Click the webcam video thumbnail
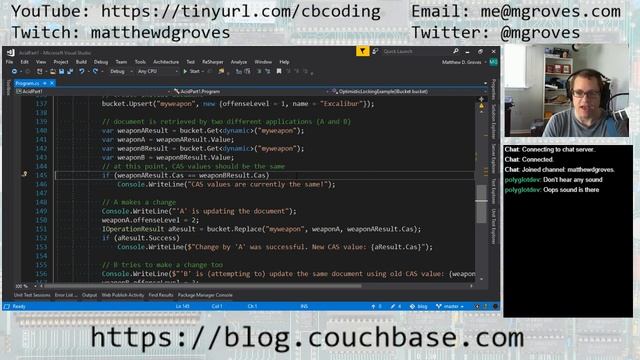Image resolution: width=640 pixels, height=360 pixels. 567,91
